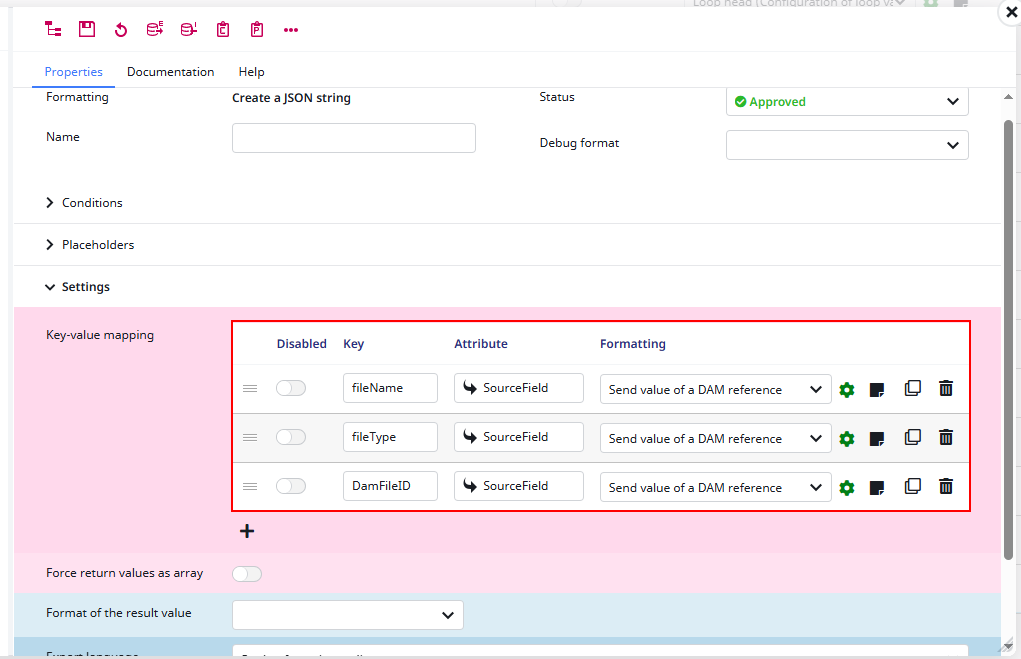
Task: Enable the Disabled toggle for fileName
Action: coord(291,387)
